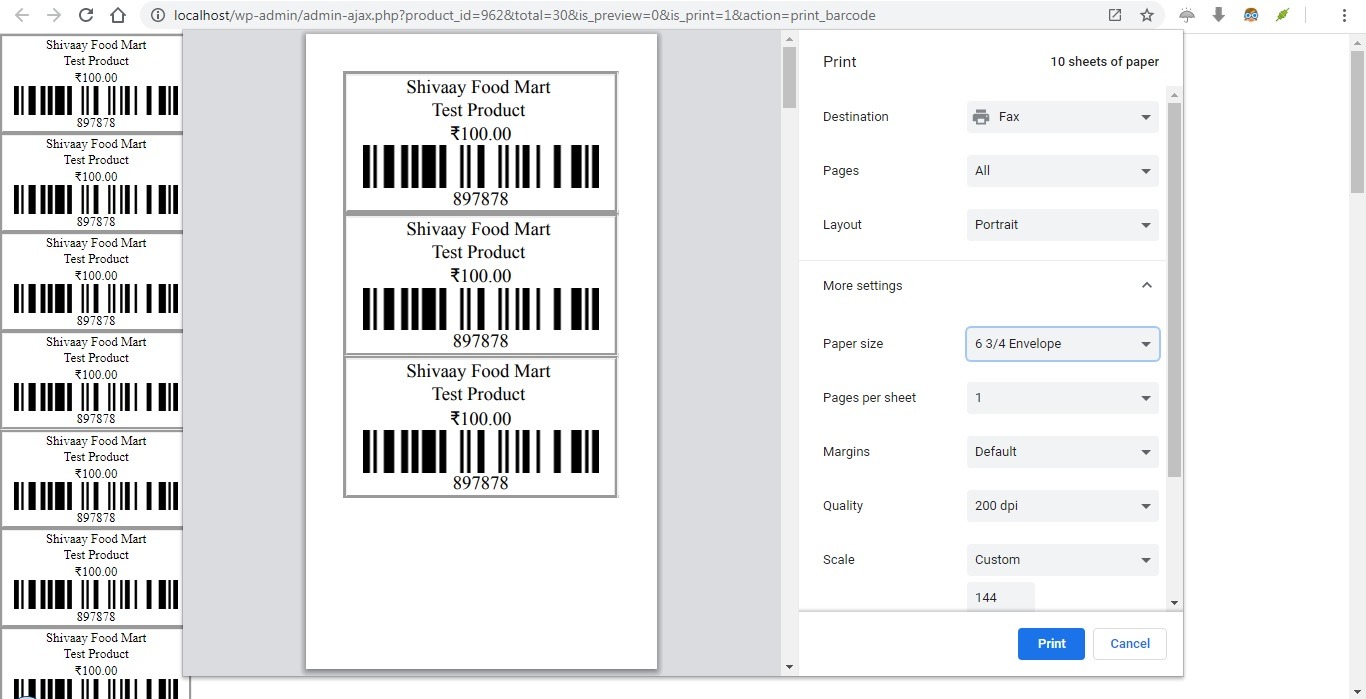The height and width of the screenshot is (699, 1366).
Task: Collapse the More settings section
Action: tap(1146, 286)
